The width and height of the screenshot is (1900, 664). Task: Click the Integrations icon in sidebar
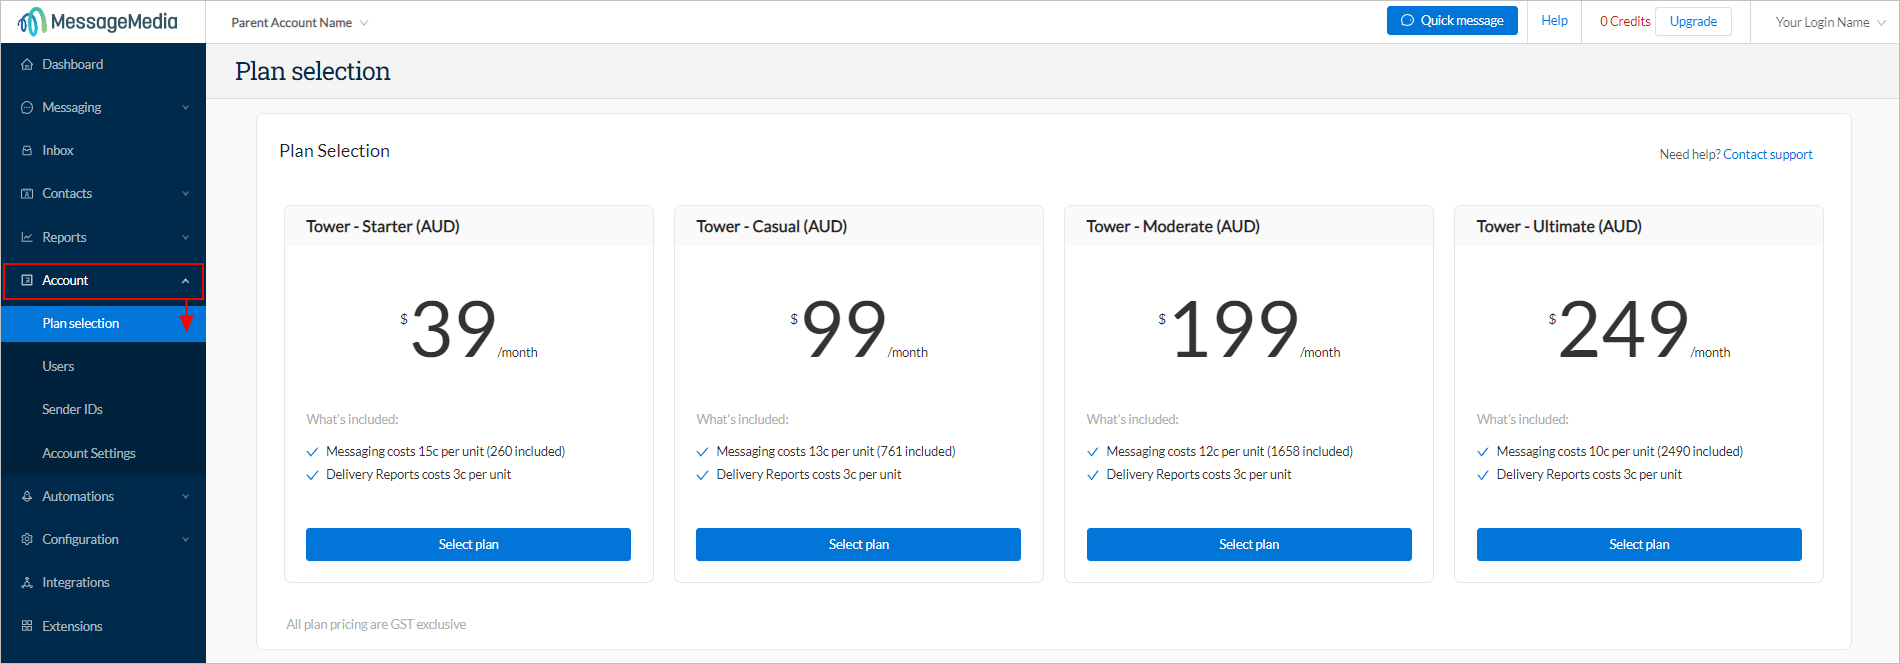click(x=27, y=582)
